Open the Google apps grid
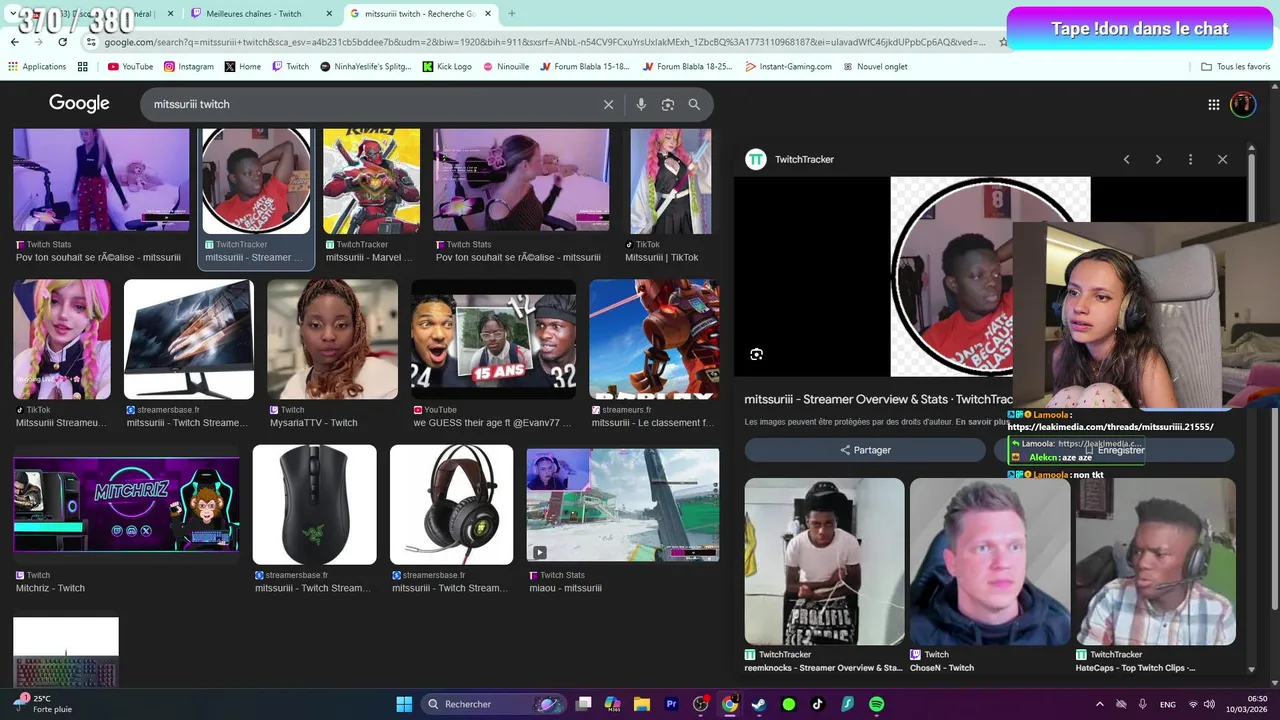Screen dimensions: 1280x720 pos(1213,104)
